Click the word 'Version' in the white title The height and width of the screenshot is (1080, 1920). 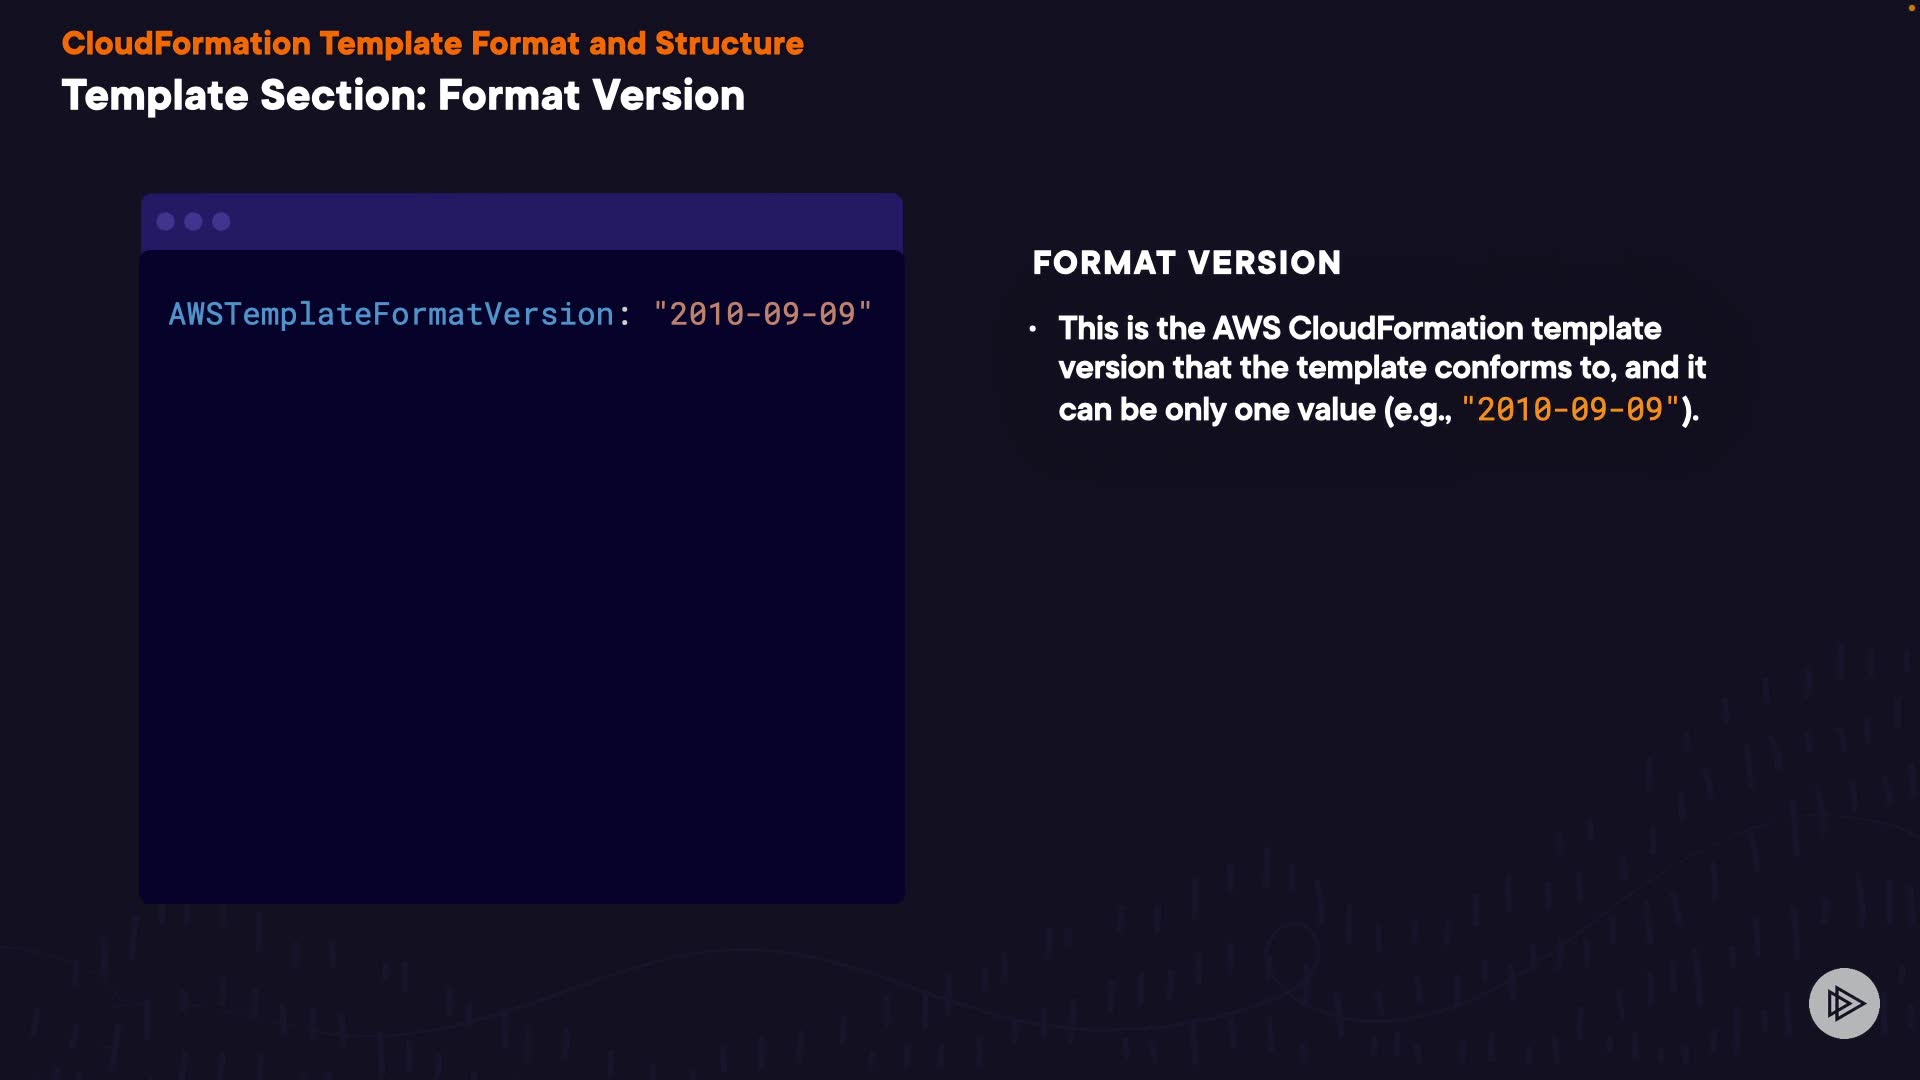(668, 96)
